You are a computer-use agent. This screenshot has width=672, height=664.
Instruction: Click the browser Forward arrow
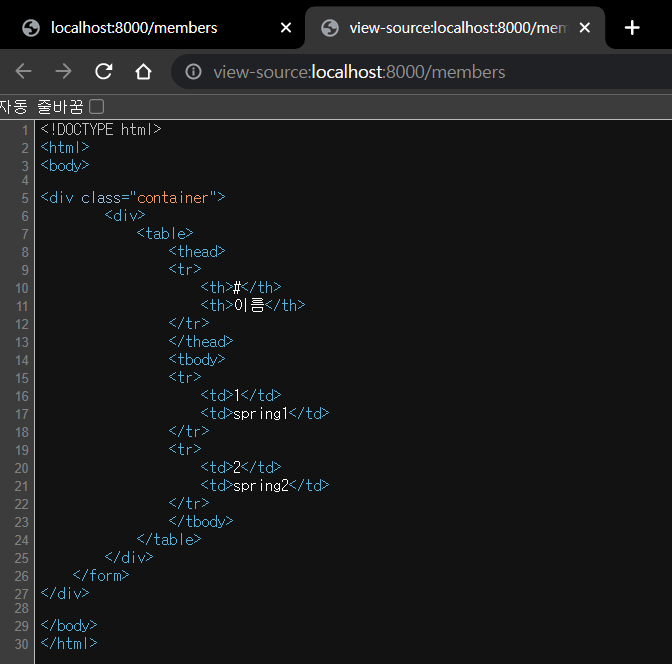point(63,71)
